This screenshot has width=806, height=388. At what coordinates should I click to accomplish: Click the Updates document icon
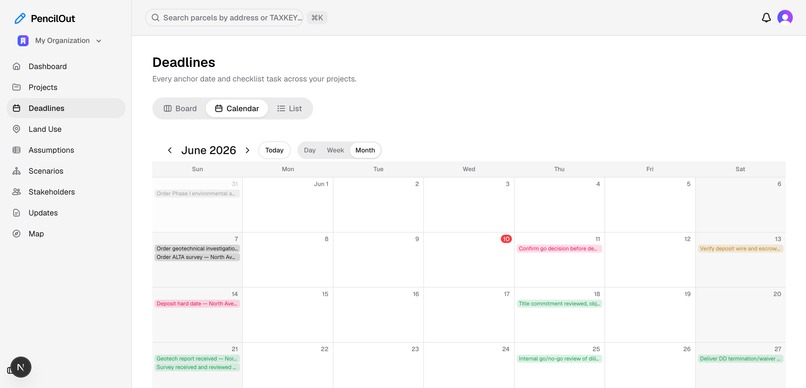click(16, 213)
